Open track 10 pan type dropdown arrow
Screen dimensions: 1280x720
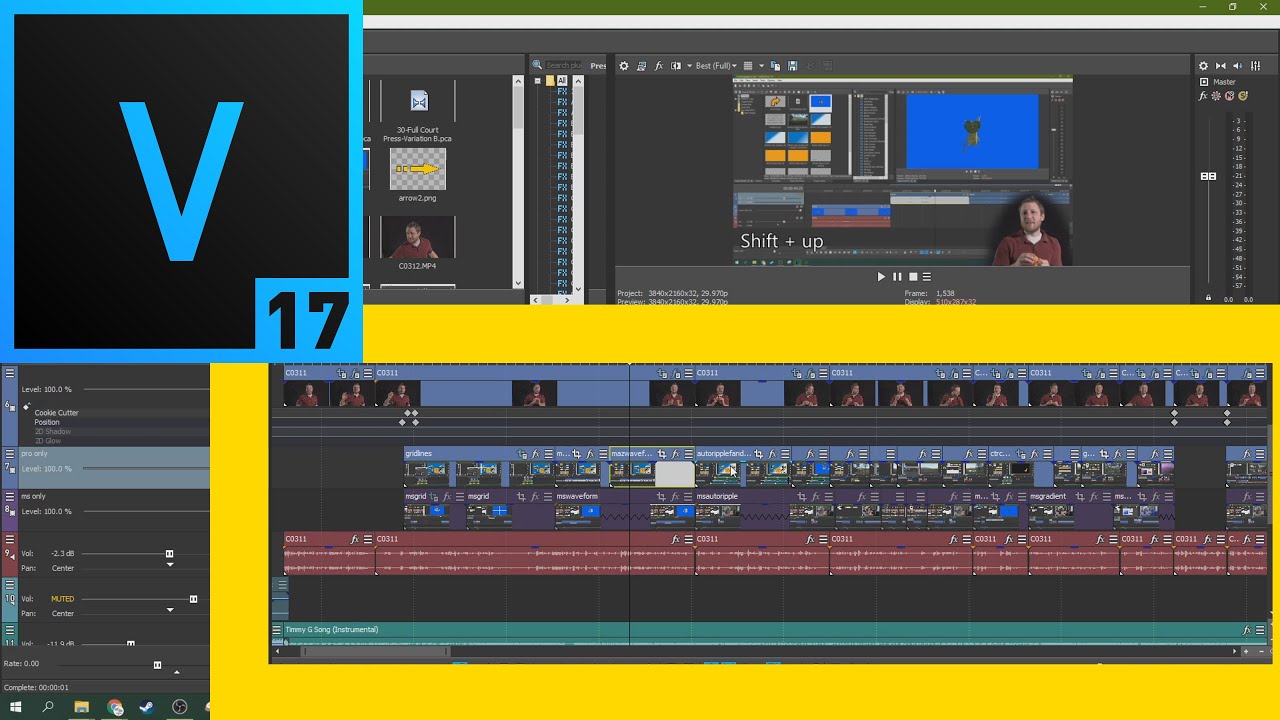[x=169, y=610]
